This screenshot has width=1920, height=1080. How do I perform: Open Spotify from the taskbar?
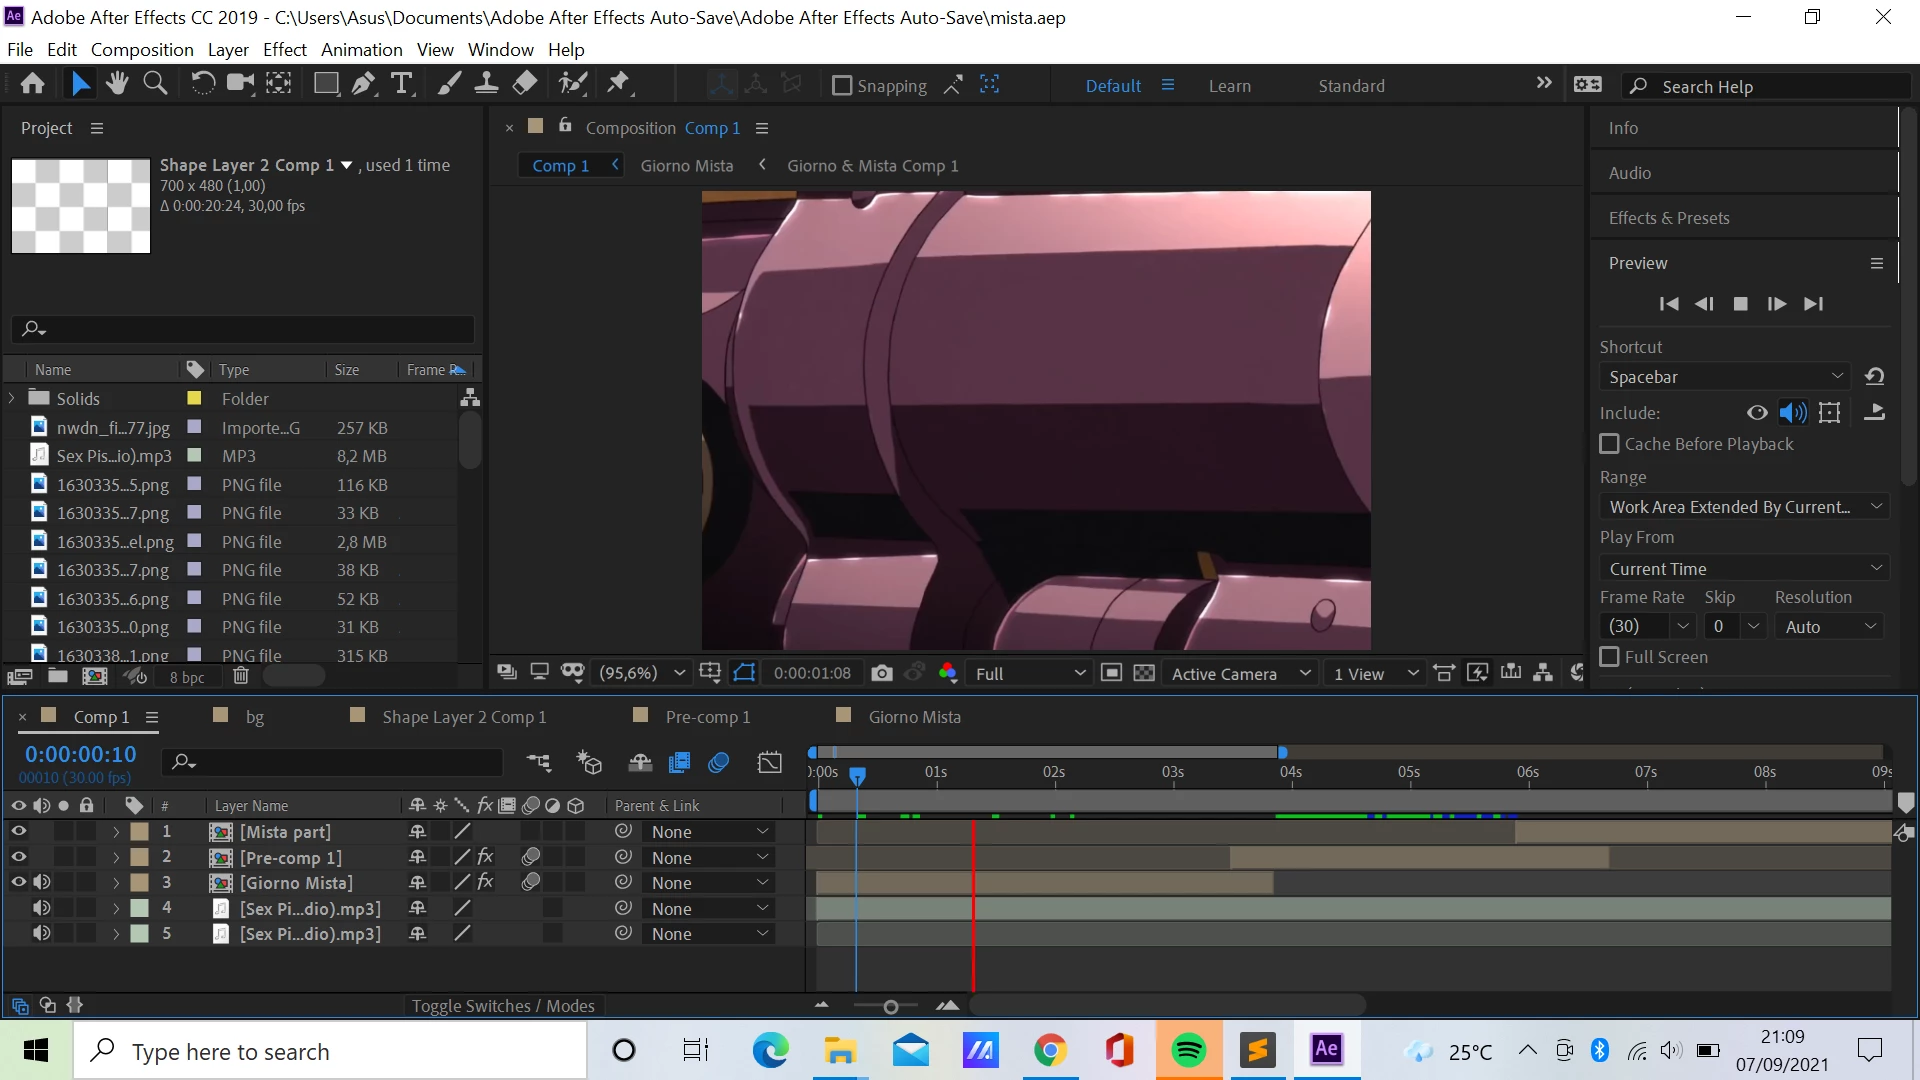tap(1188, 1051)
